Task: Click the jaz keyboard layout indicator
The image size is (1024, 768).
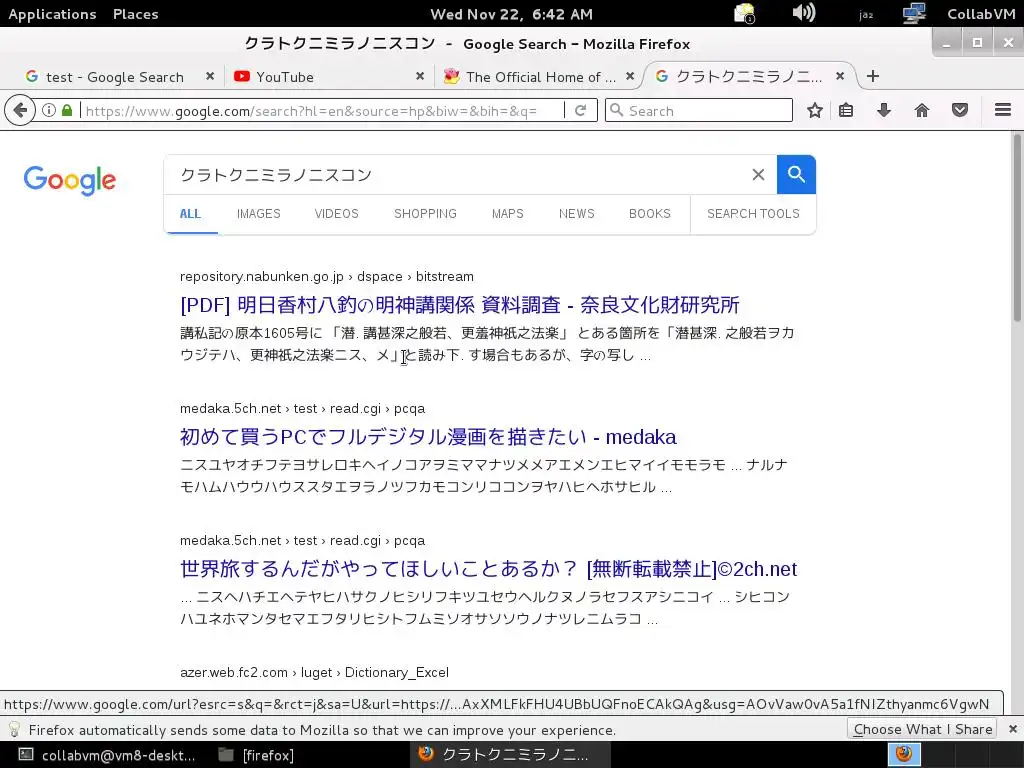Action: tap(866, 14)
